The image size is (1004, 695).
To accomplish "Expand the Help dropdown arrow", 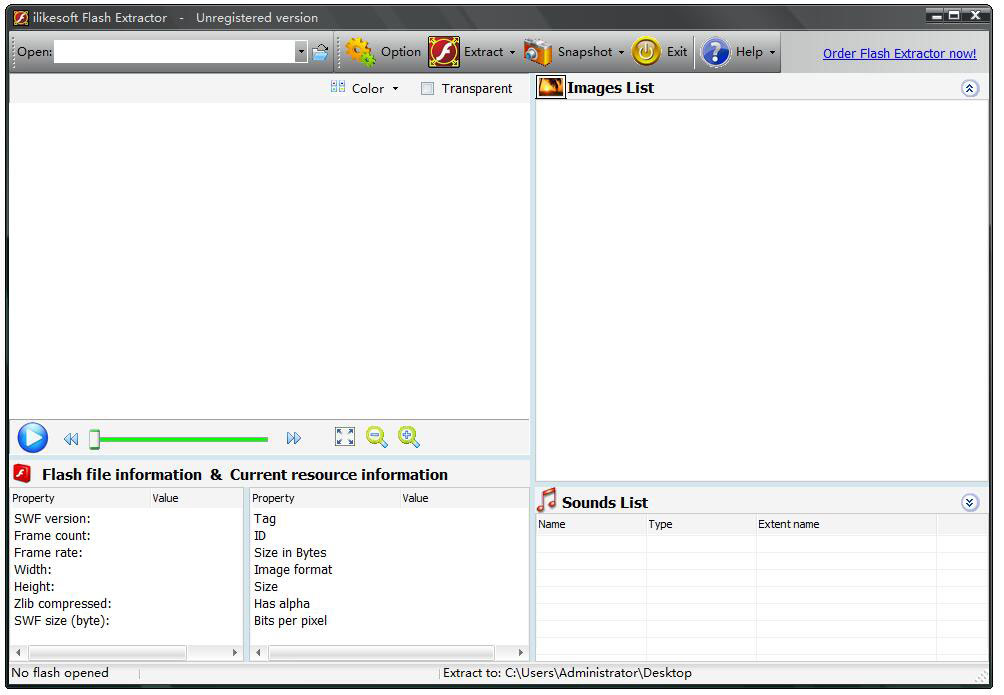I will click(x=772, y=53).
